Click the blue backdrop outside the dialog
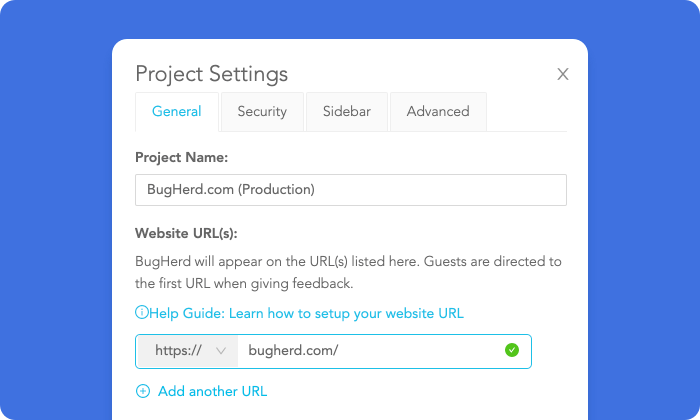The height and width of the screenshot is (420, 700). click(50, 200)
